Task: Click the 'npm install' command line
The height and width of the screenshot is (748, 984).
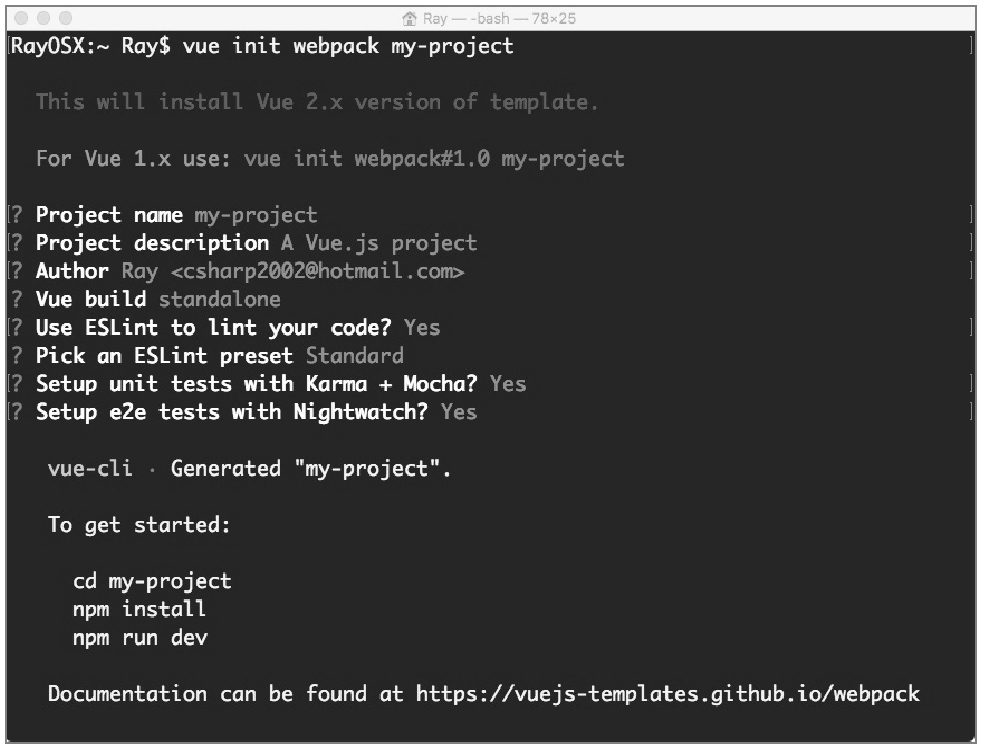Action: pyautogui.click(x=139, y=609)
